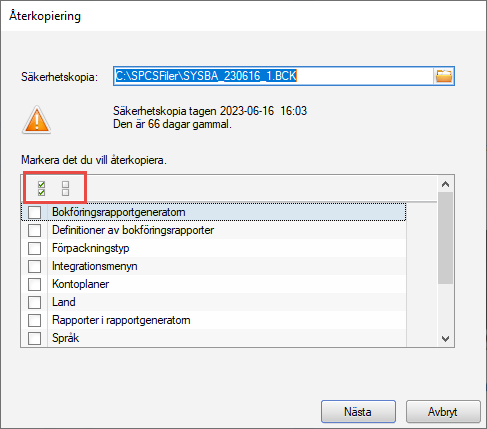Screen dimensions: 487x429
Task: Check the Land checkbox
Action: [x=35, y=302]
